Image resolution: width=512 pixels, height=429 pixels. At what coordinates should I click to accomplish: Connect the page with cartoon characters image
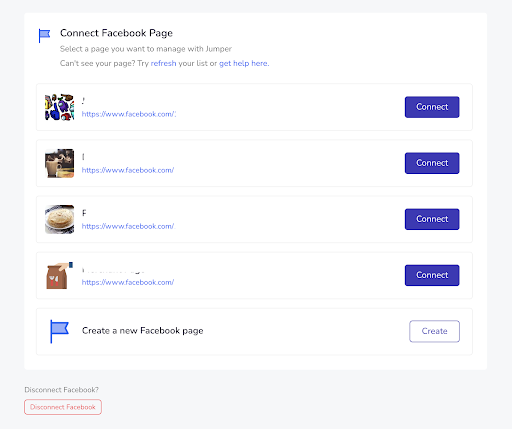pos(432,107)
